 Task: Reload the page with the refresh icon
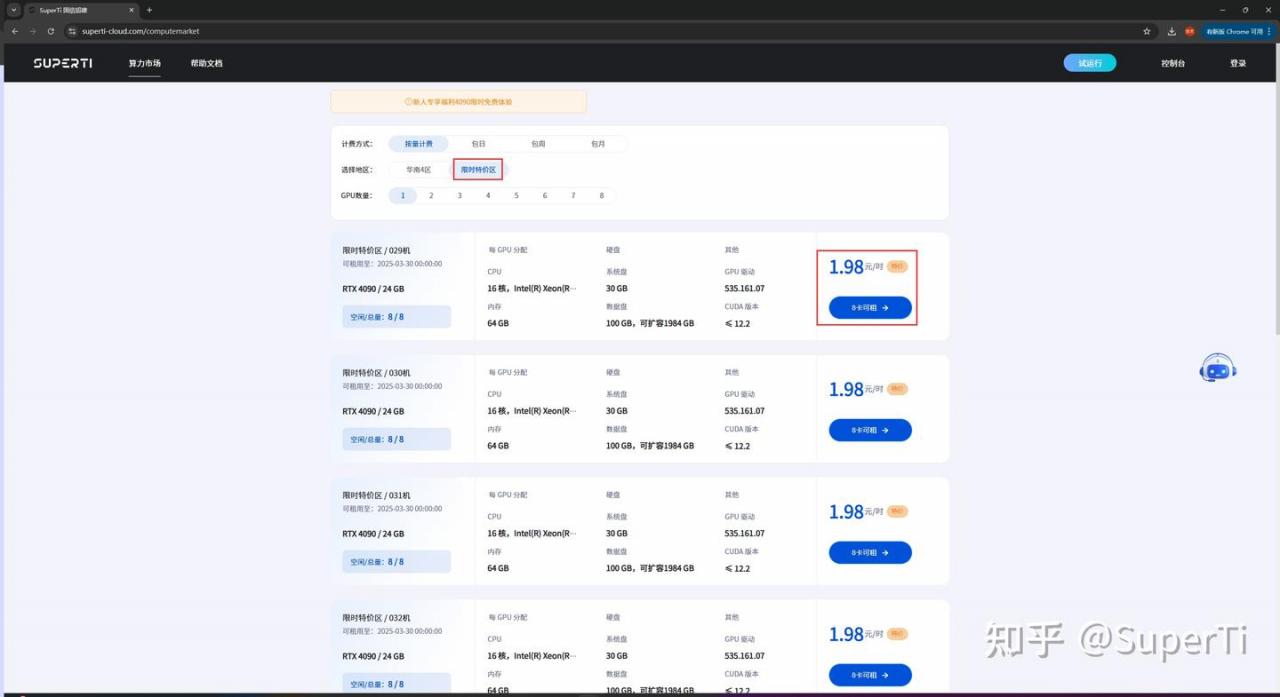(51, 31)
